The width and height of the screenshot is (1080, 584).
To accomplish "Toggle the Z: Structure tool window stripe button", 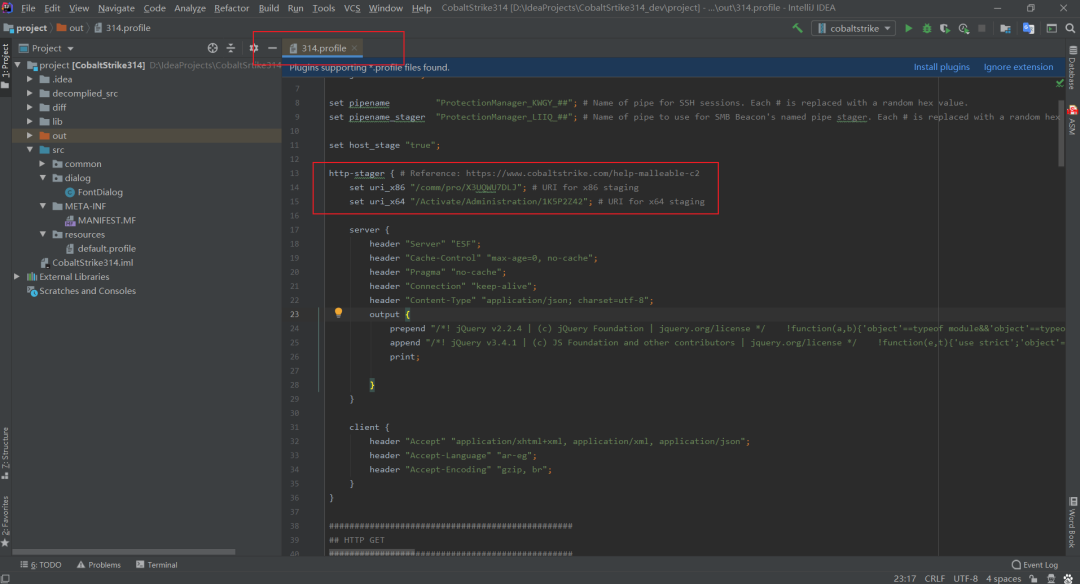I will point(6,452).
